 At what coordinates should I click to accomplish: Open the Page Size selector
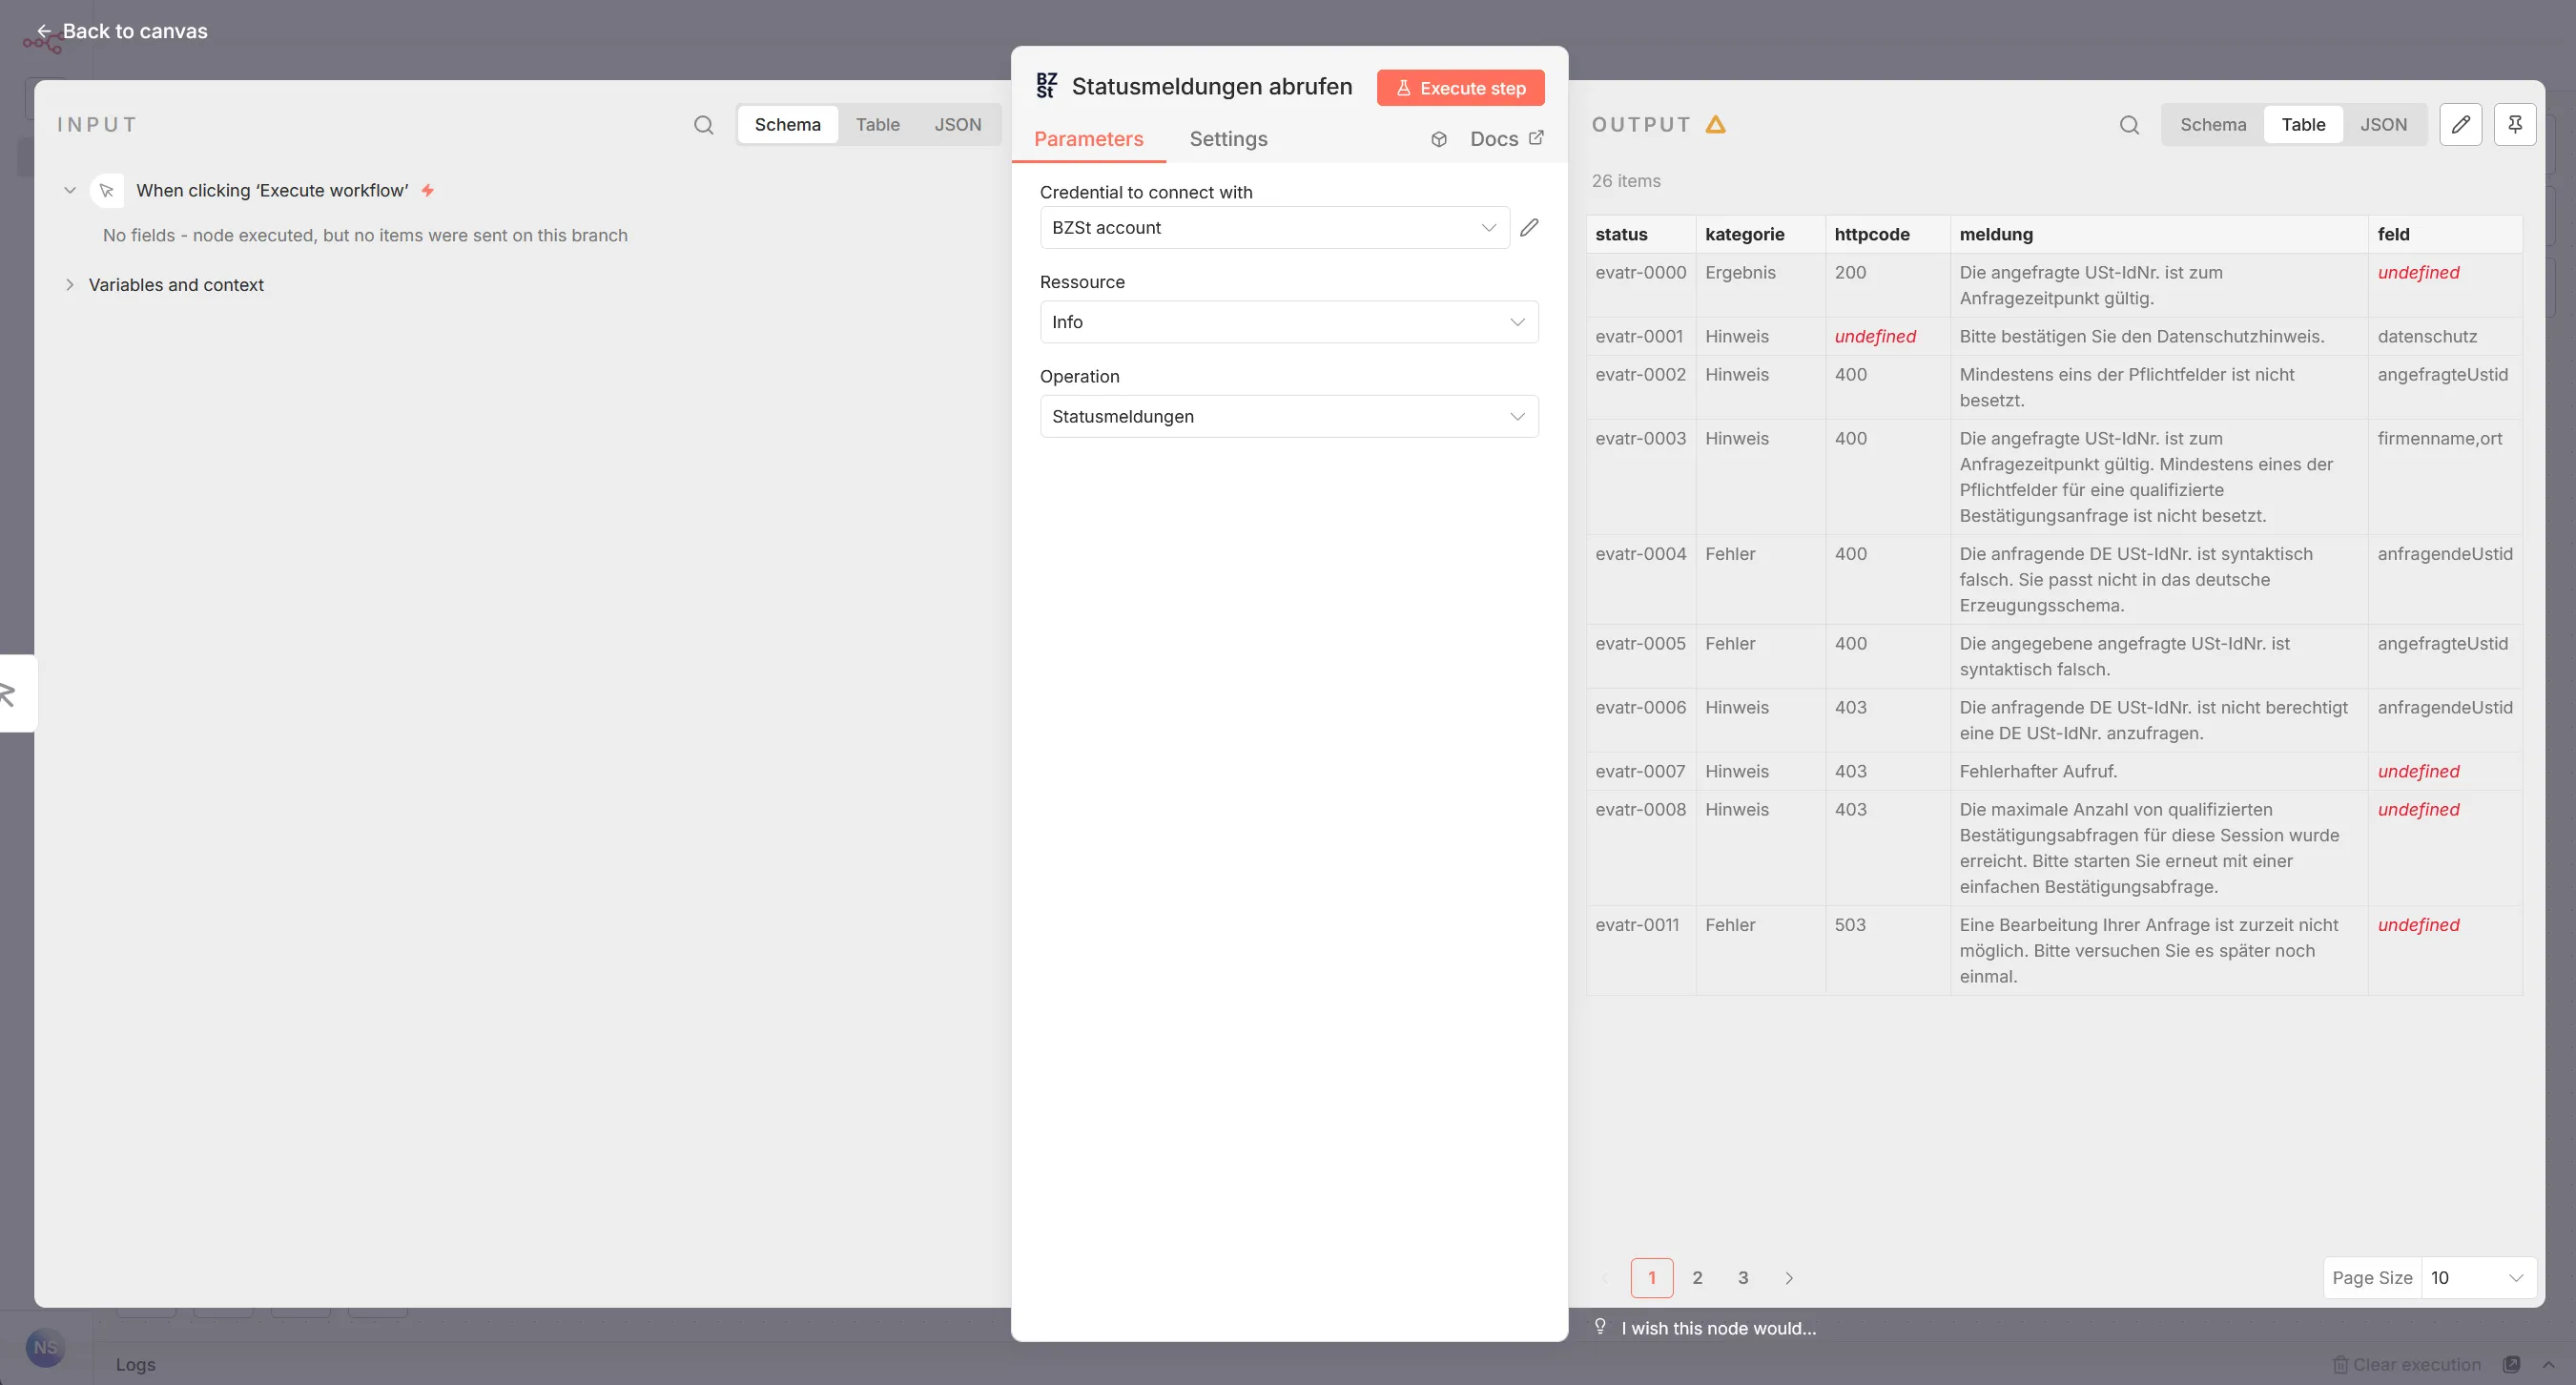point(2478,1278)
